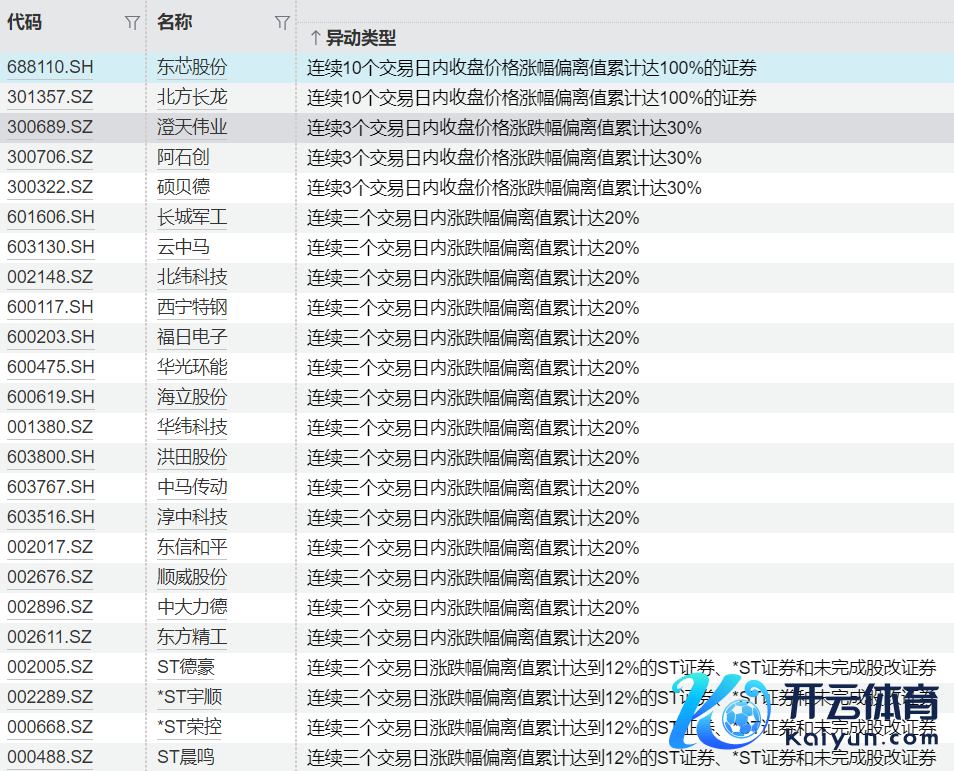
Task: Open stock code 601606.SH
Action: pos(51,218)
